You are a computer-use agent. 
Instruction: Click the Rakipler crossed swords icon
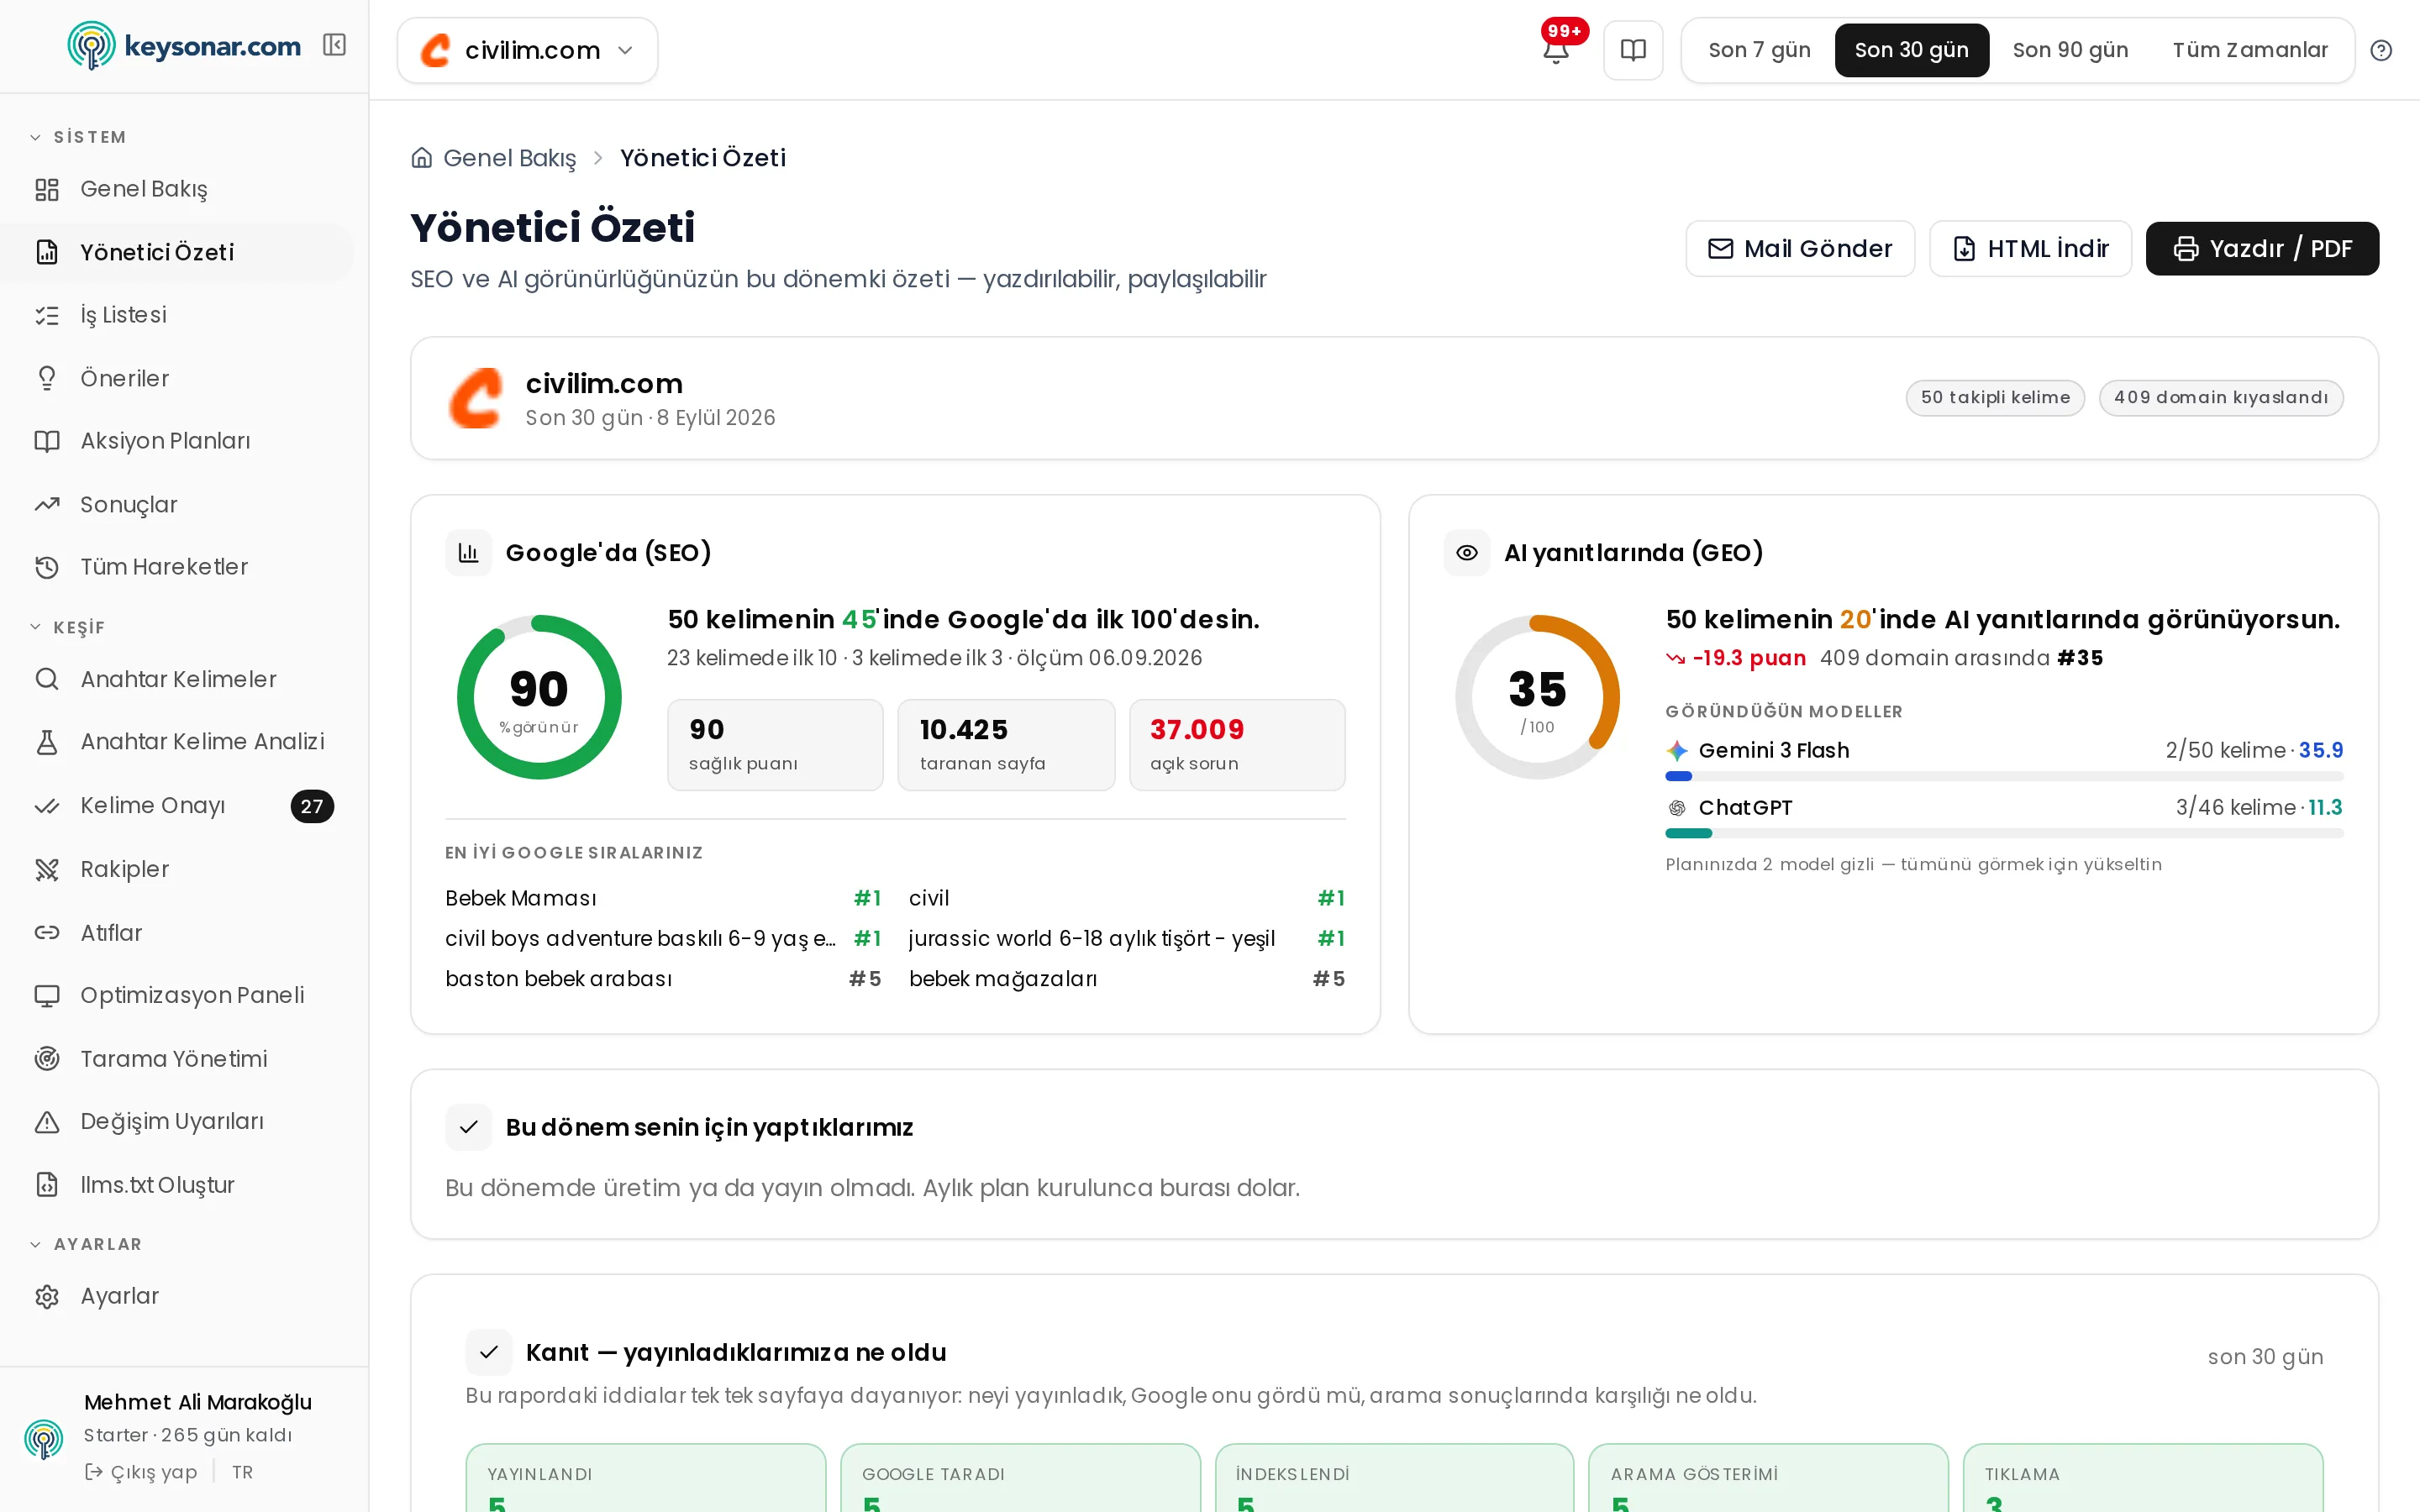tap(47, 869)
